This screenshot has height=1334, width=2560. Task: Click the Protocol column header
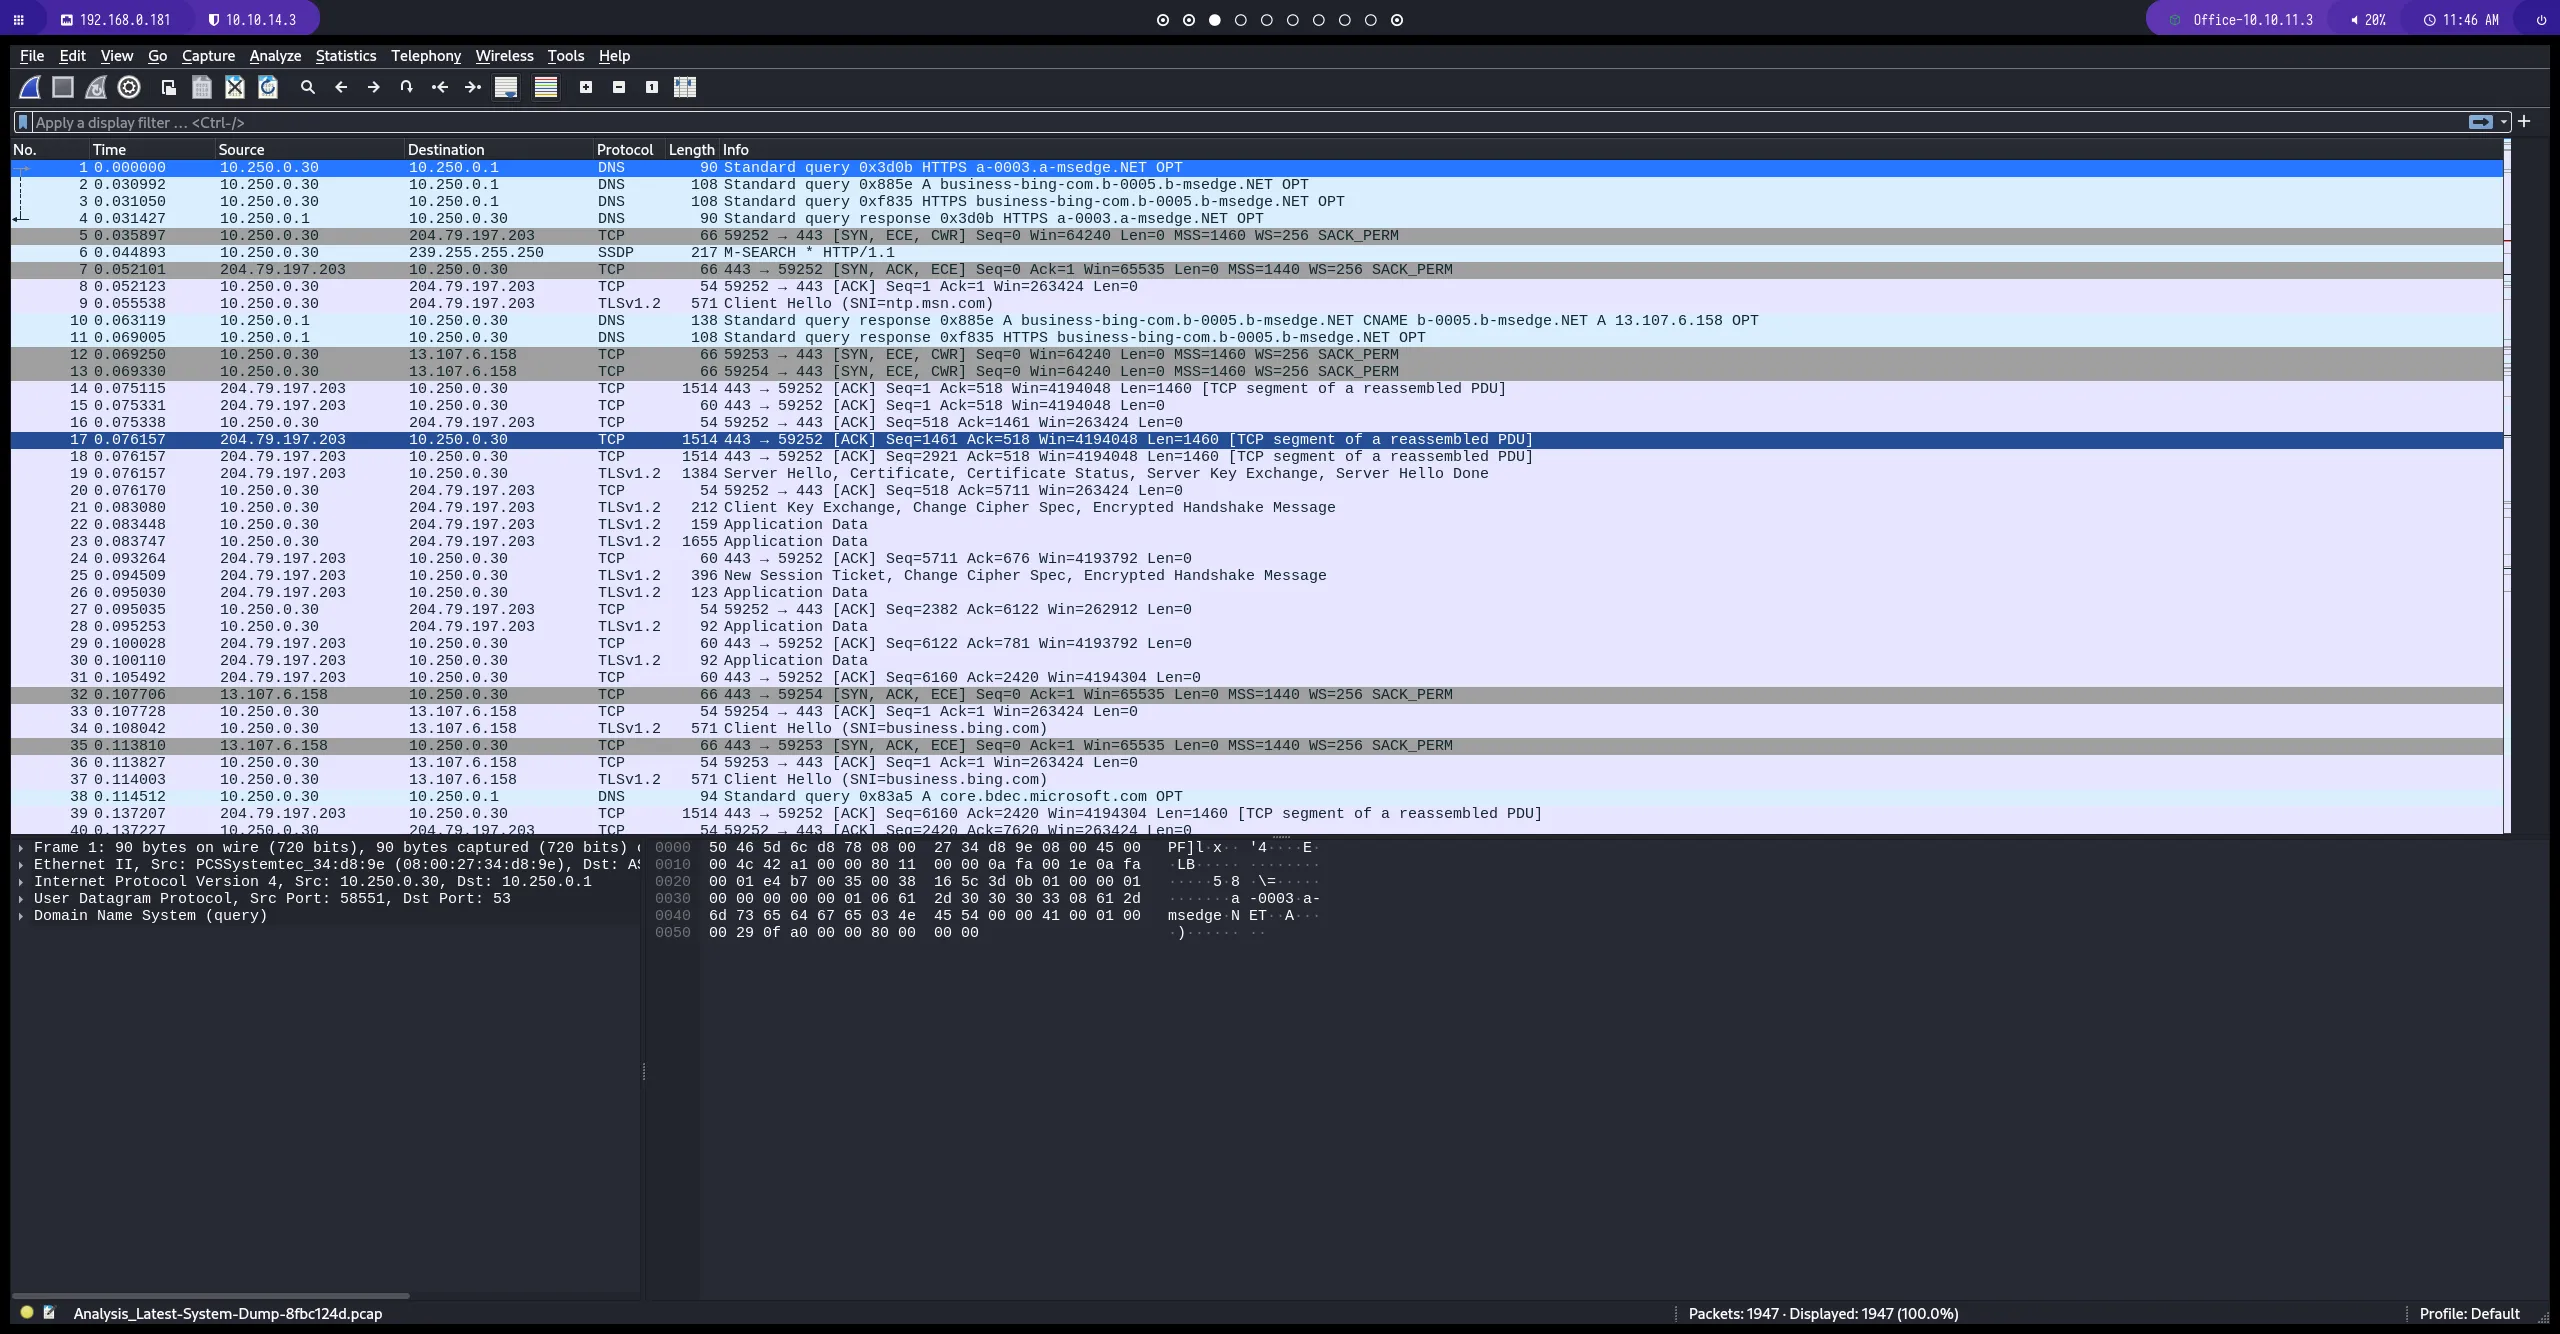coord(624,149)
